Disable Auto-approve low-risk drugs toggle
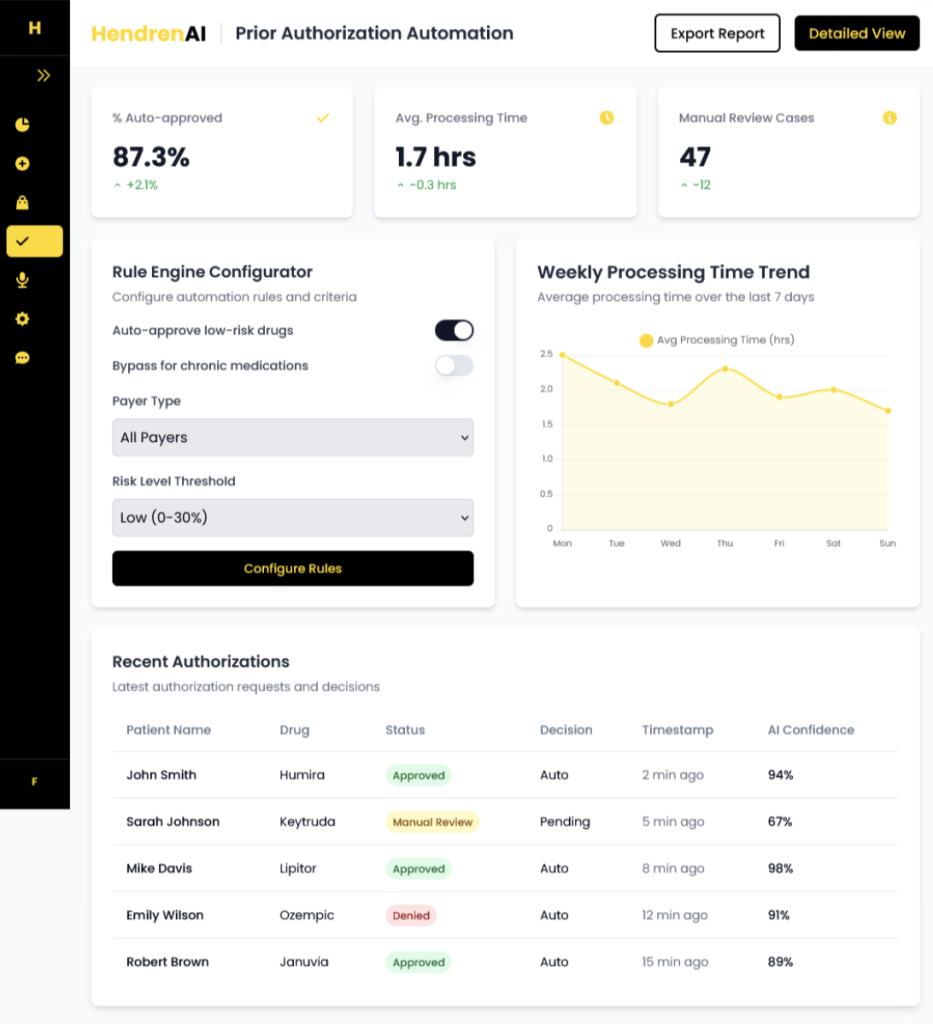 tap(453, 331)
